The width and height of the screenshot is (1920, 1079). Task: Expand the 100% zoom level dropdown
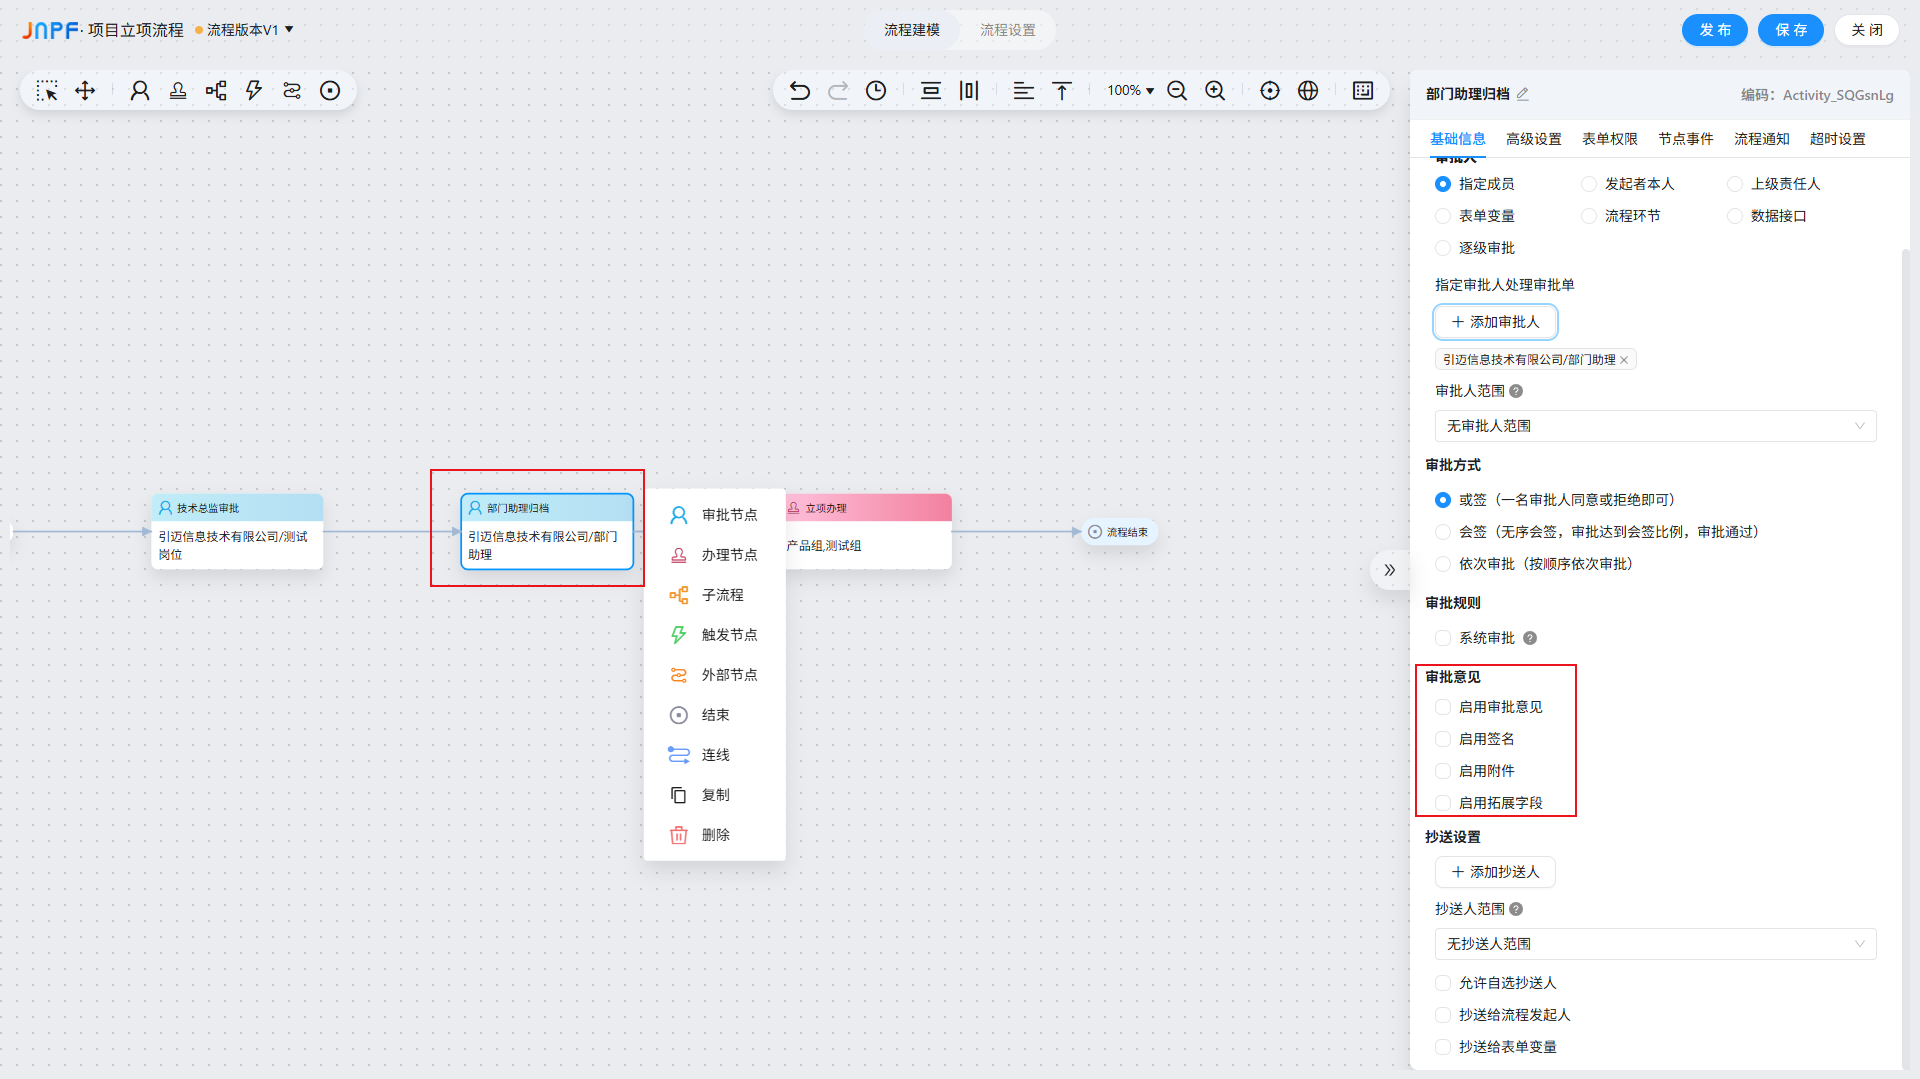[1130, 91]
